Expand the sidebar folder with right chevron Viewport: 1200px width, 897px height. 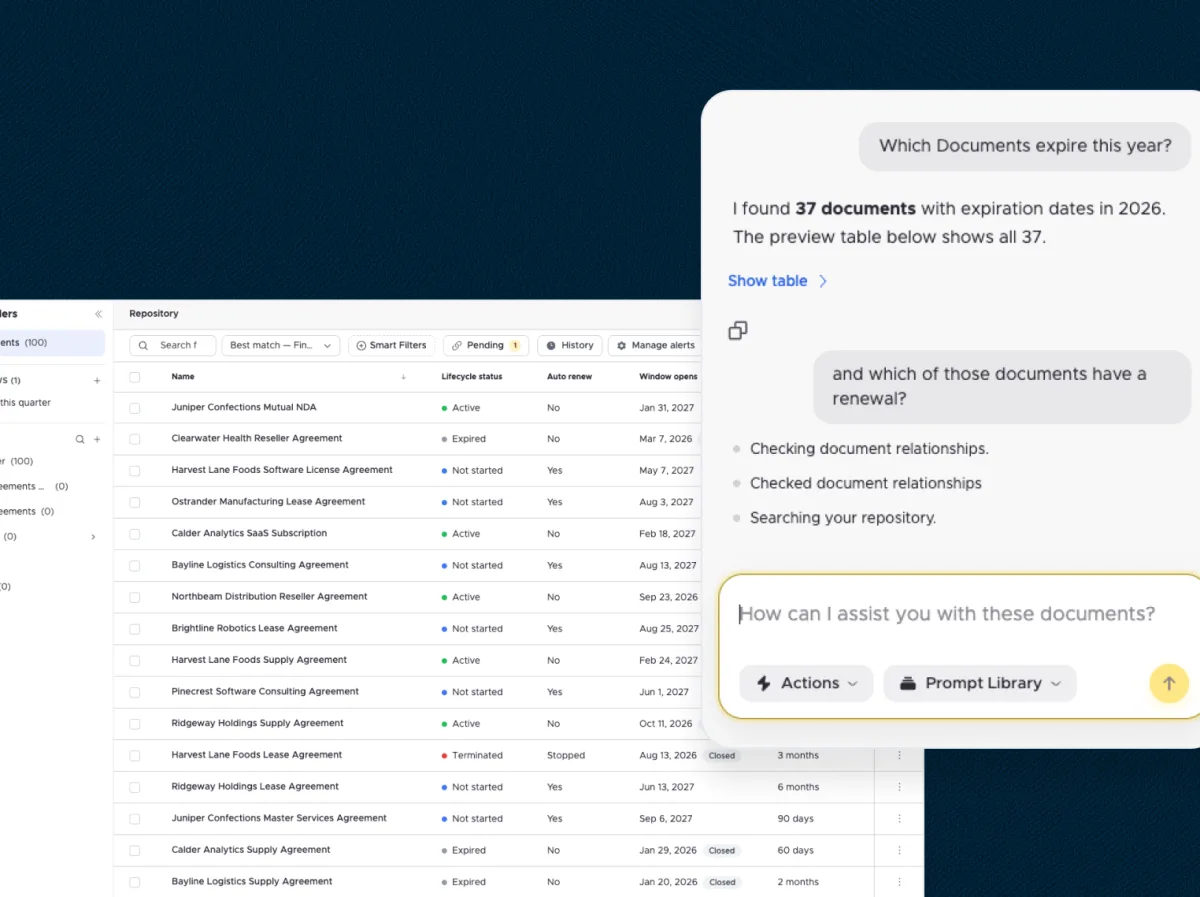[x=93, y=537]
